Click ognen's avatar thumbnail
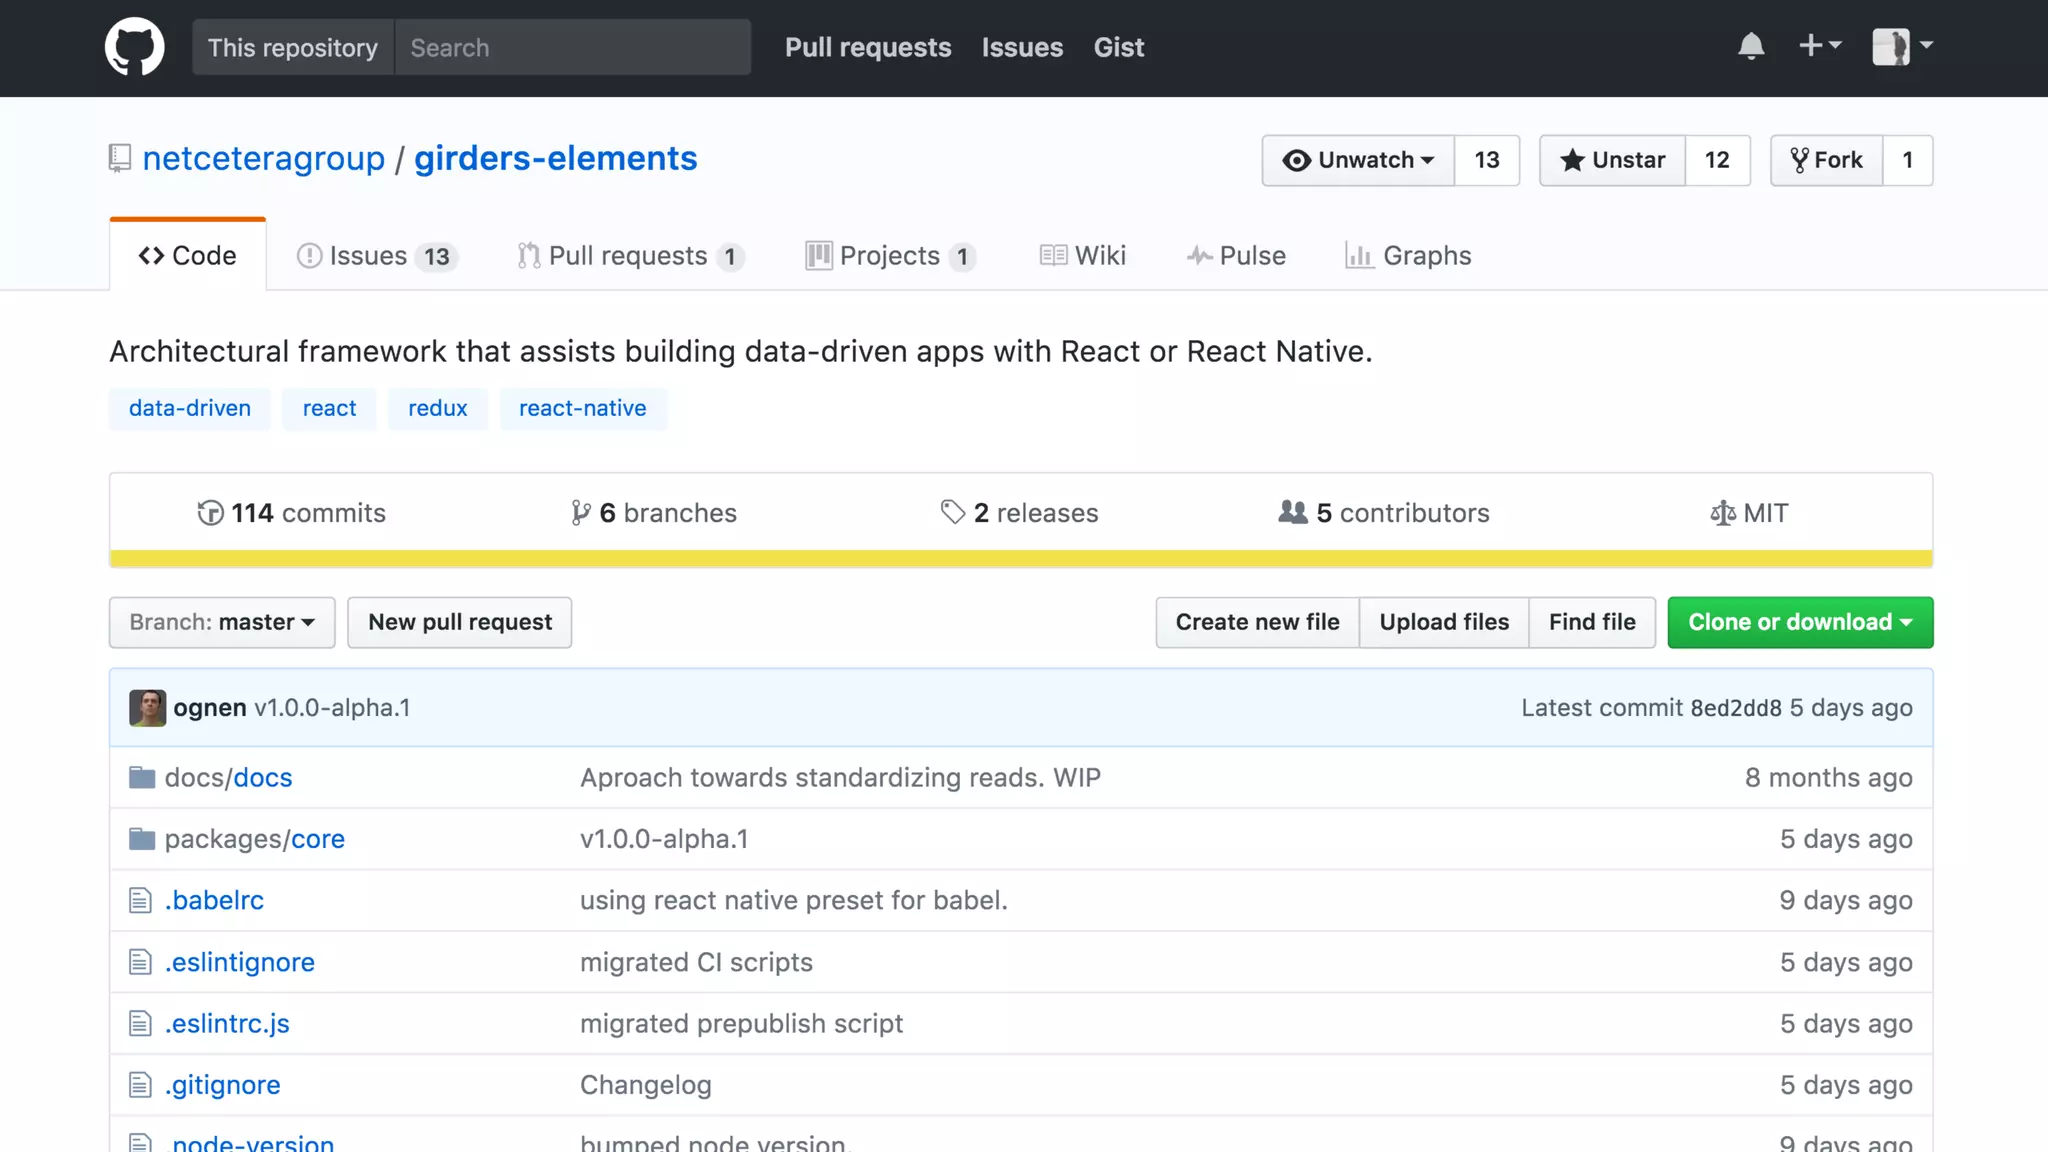Viewport: 2048px width, 1152px height. point(148,708)
